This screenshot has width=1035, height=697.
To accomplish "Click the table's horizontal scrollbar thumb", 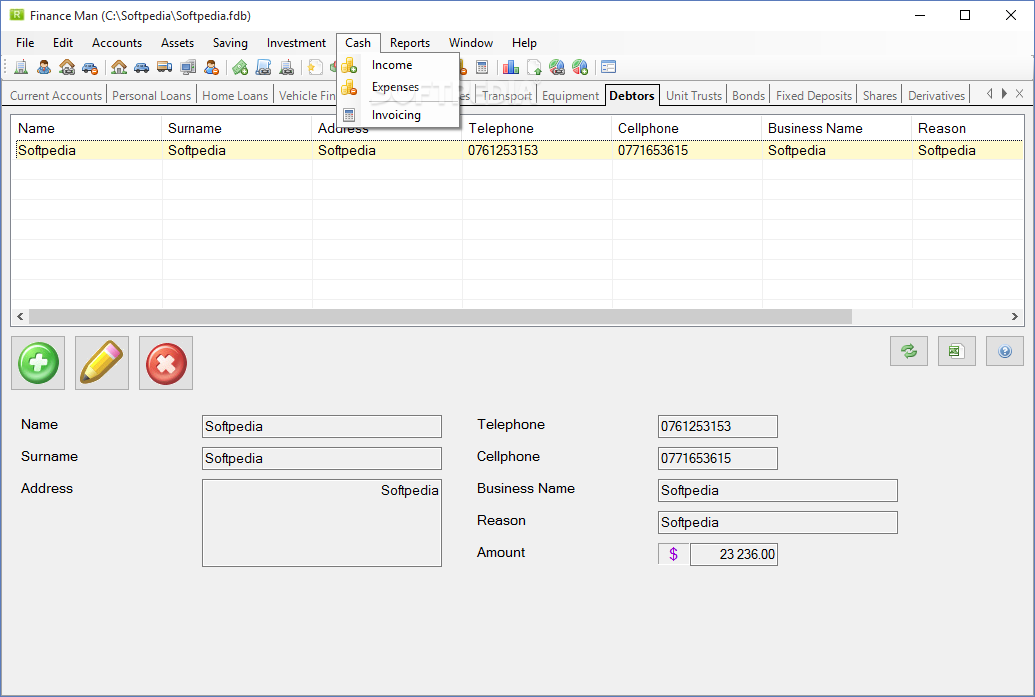I will point(440,317).
